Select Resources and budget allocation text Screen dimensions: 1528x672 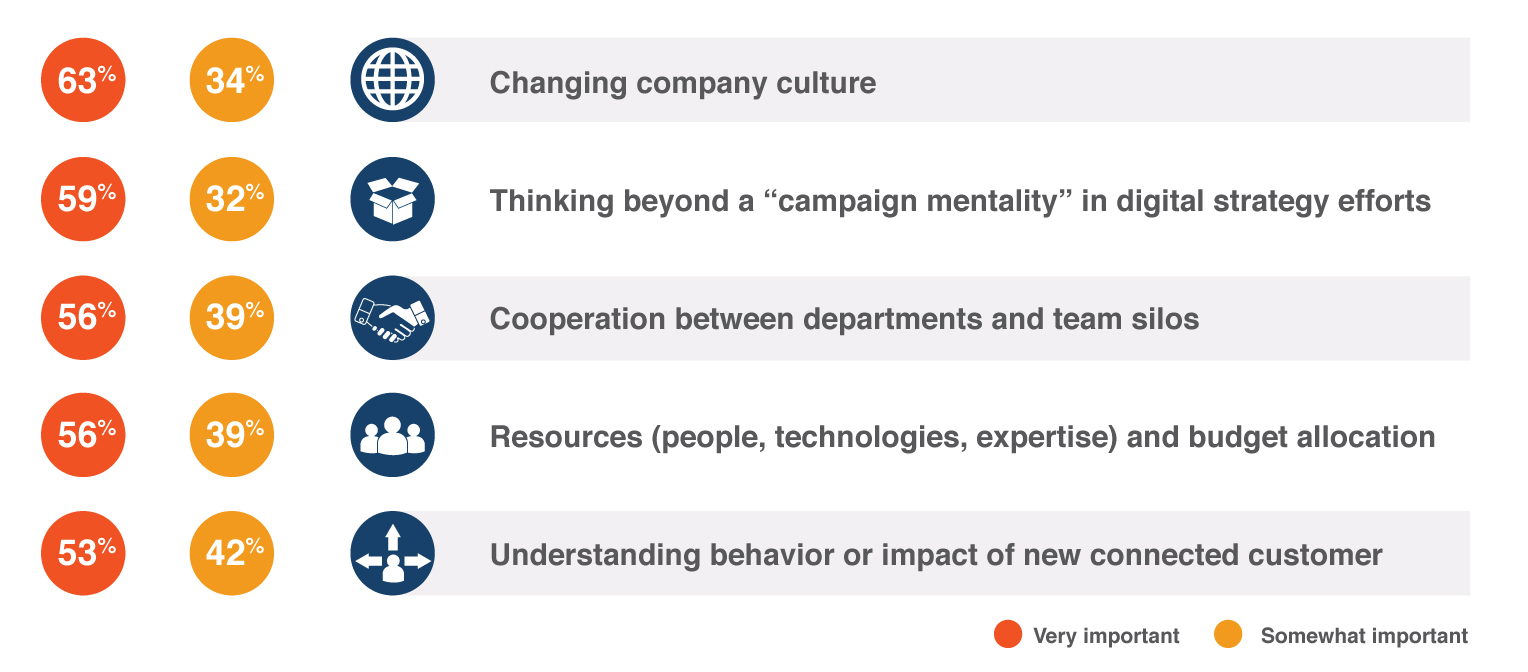[x=962, y=437]
